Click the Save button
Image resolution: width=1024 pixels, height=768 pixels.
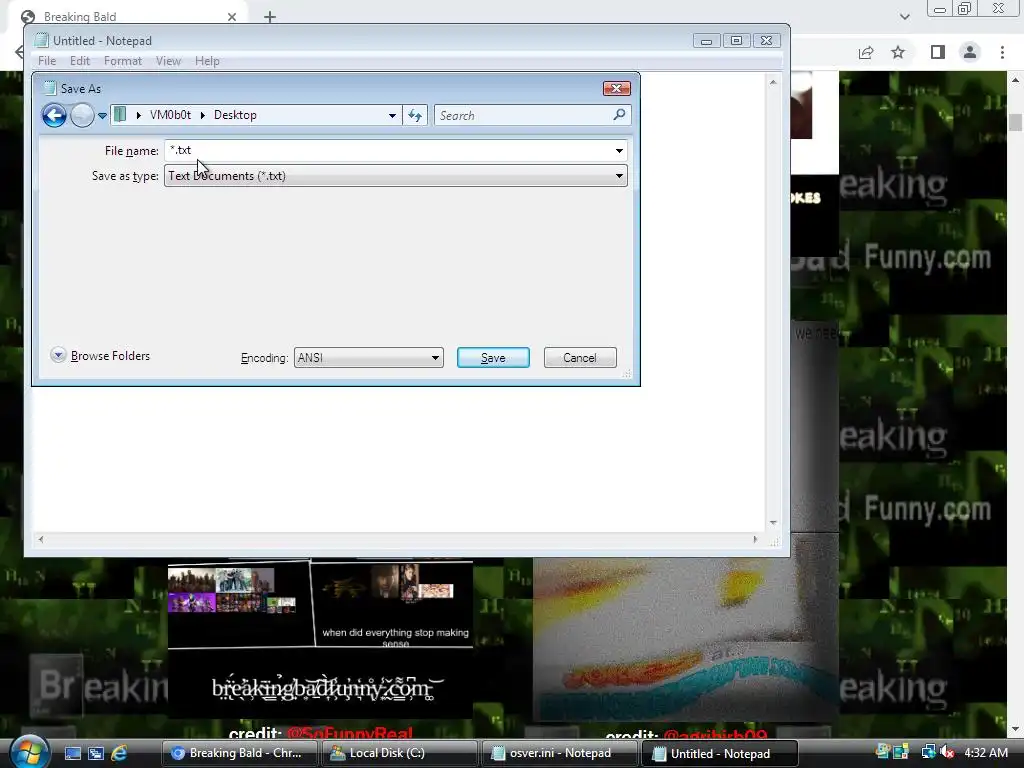(x=493, y=358)
